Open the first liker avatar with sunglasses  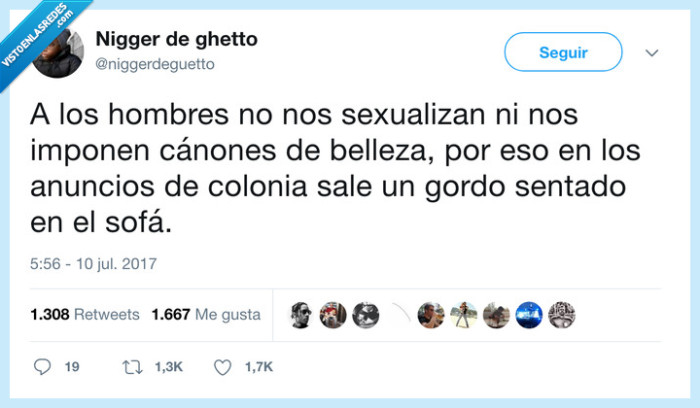[x=300, y=315]
